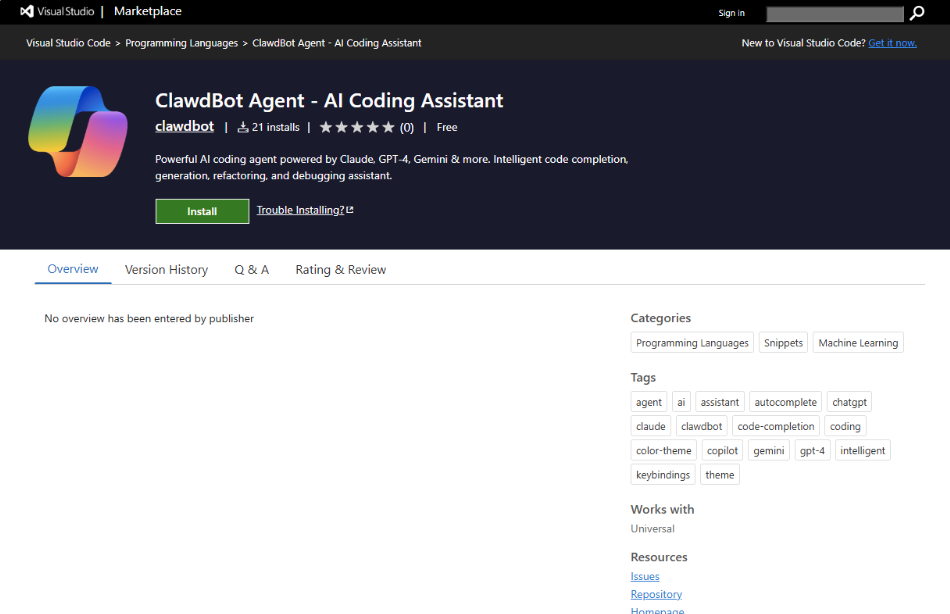Focus the Marketplace search field

pos(834,13)
